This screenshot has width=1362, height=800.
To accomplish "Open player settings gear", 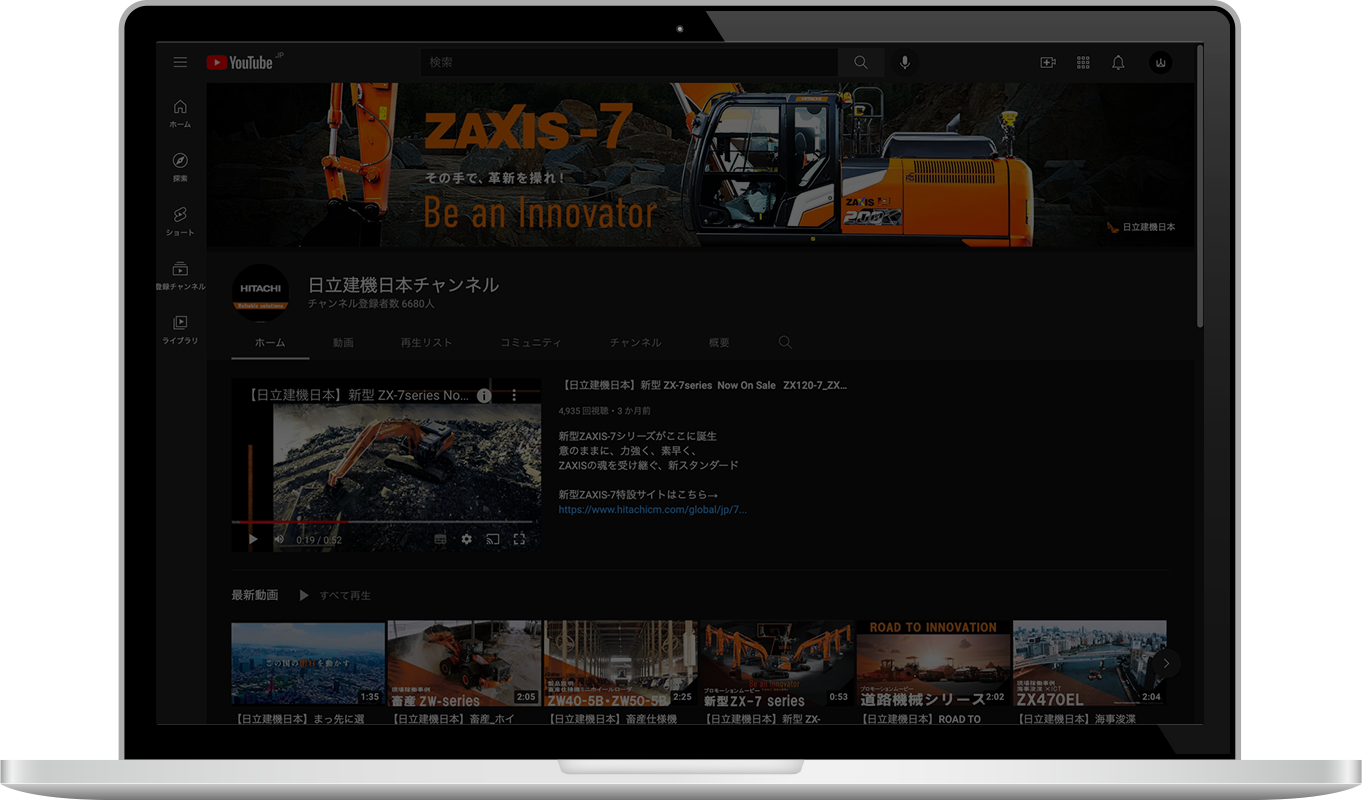I will 466,539.
